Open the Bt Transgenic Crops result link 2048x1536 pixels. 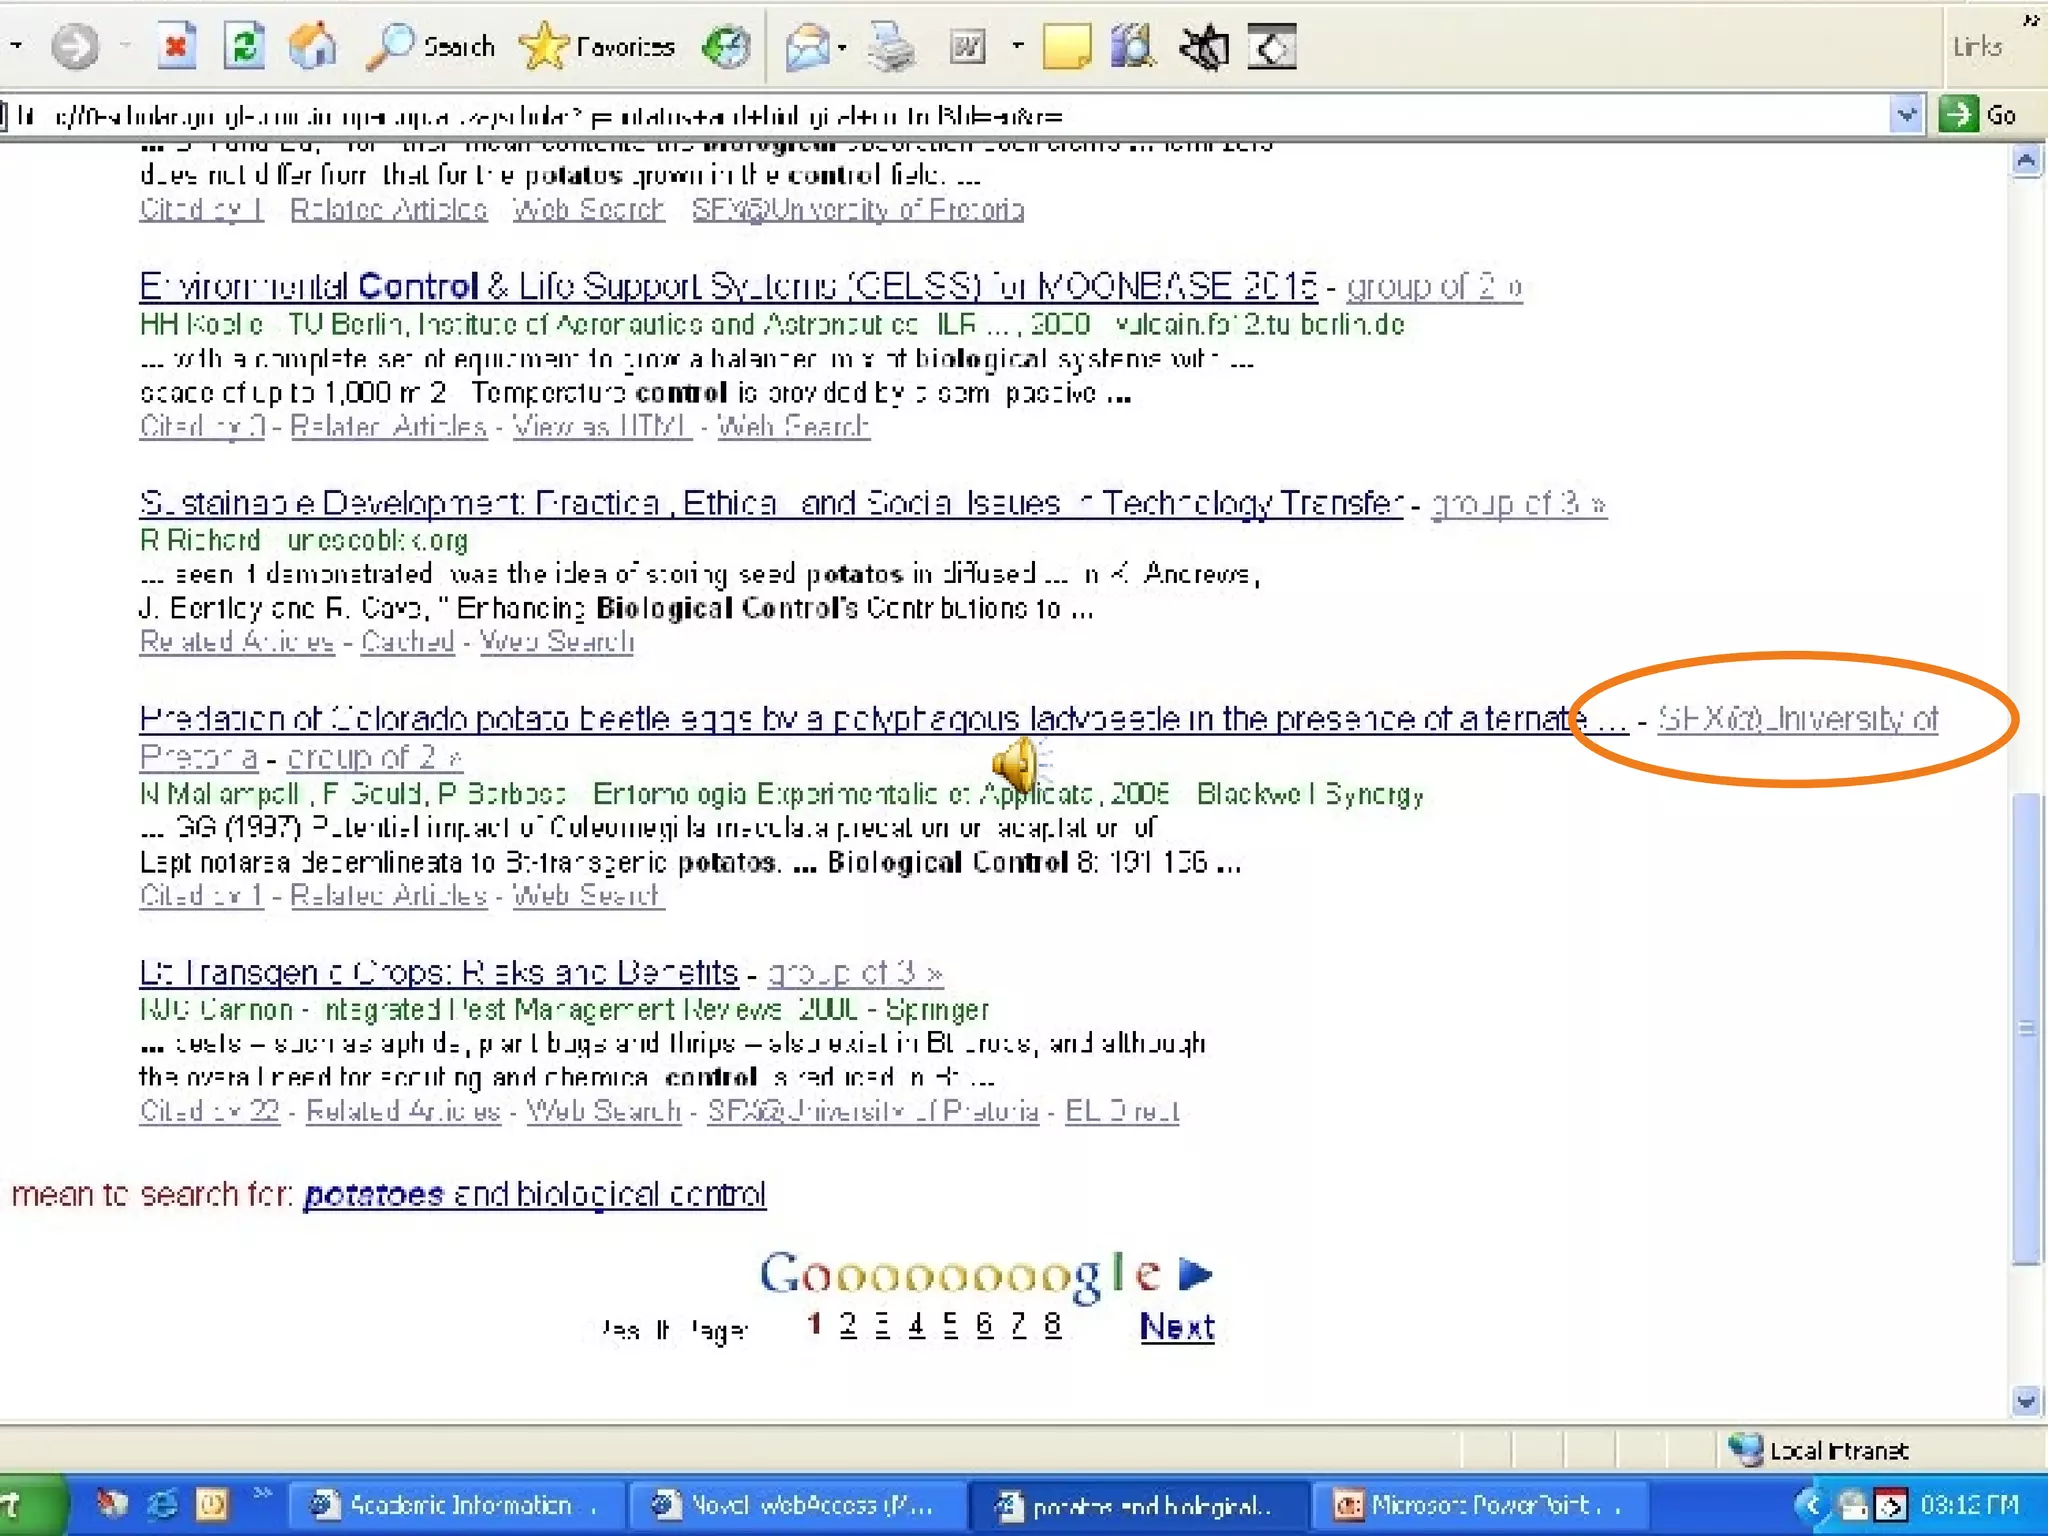[438, 972]
